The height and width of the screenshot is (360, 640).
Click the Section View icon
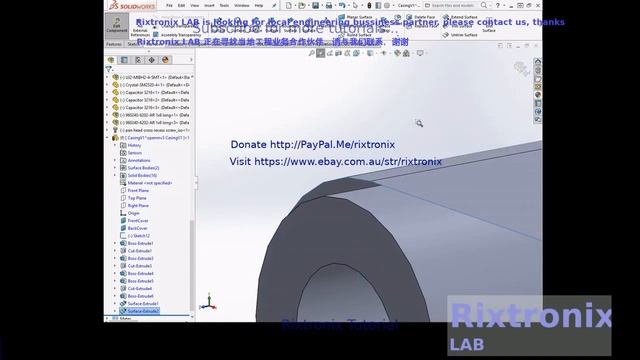point(338,53)
